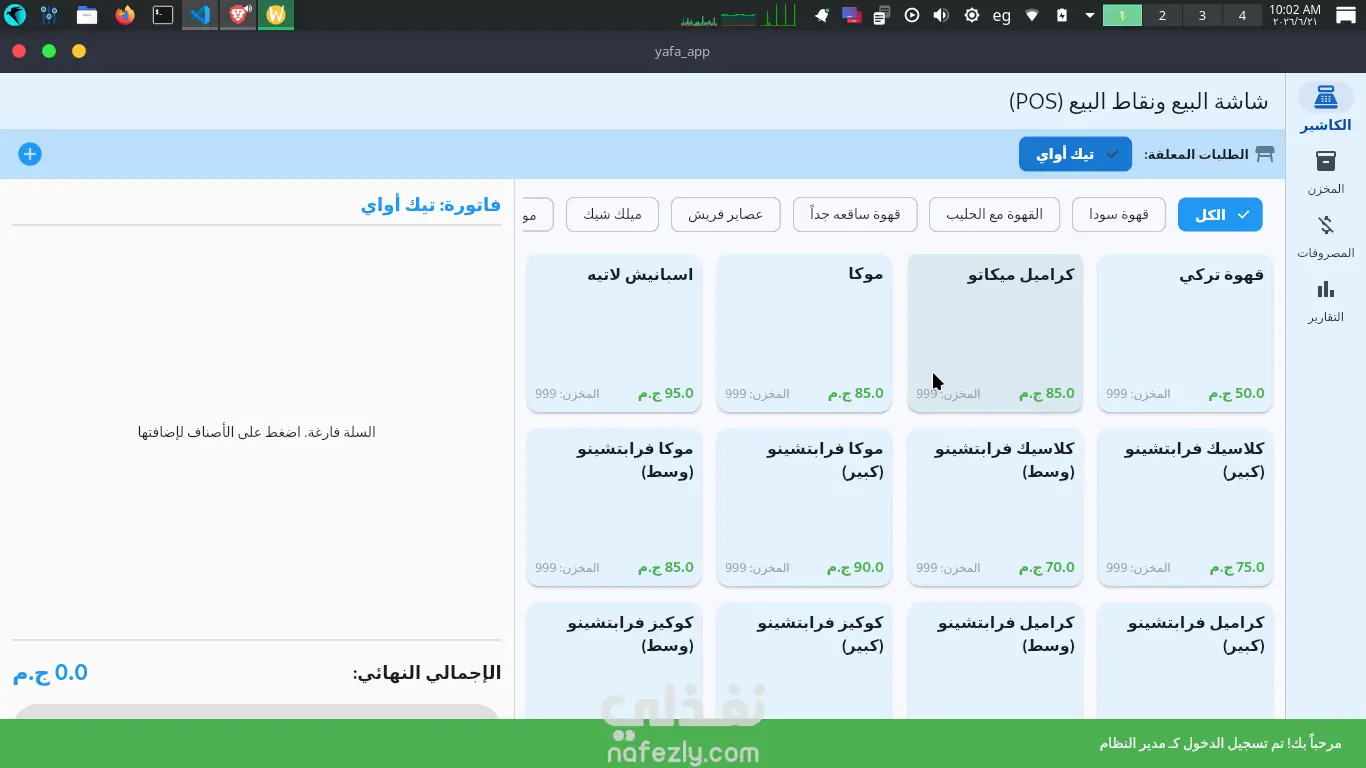Add كراميل ميكاتو to the cart
This screenshot has height=768, width=1366.
(995, 333)
